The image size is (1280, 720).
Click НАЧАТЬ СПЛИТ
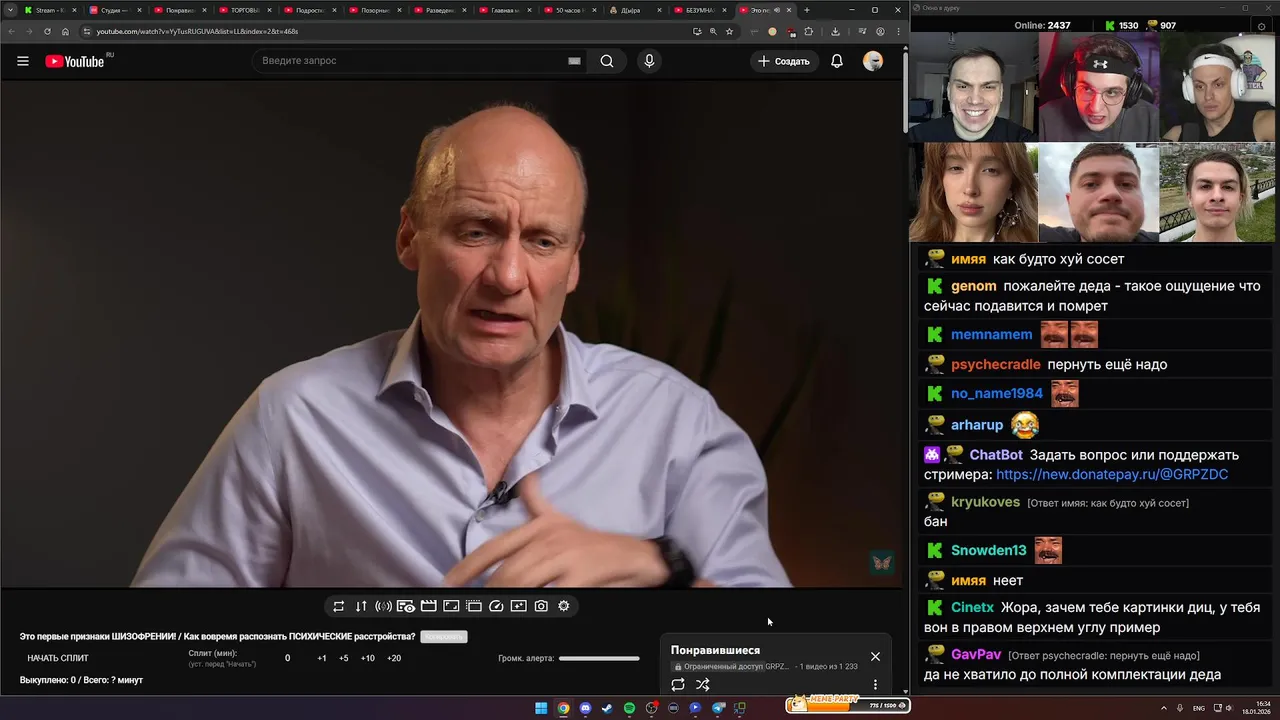58,658
